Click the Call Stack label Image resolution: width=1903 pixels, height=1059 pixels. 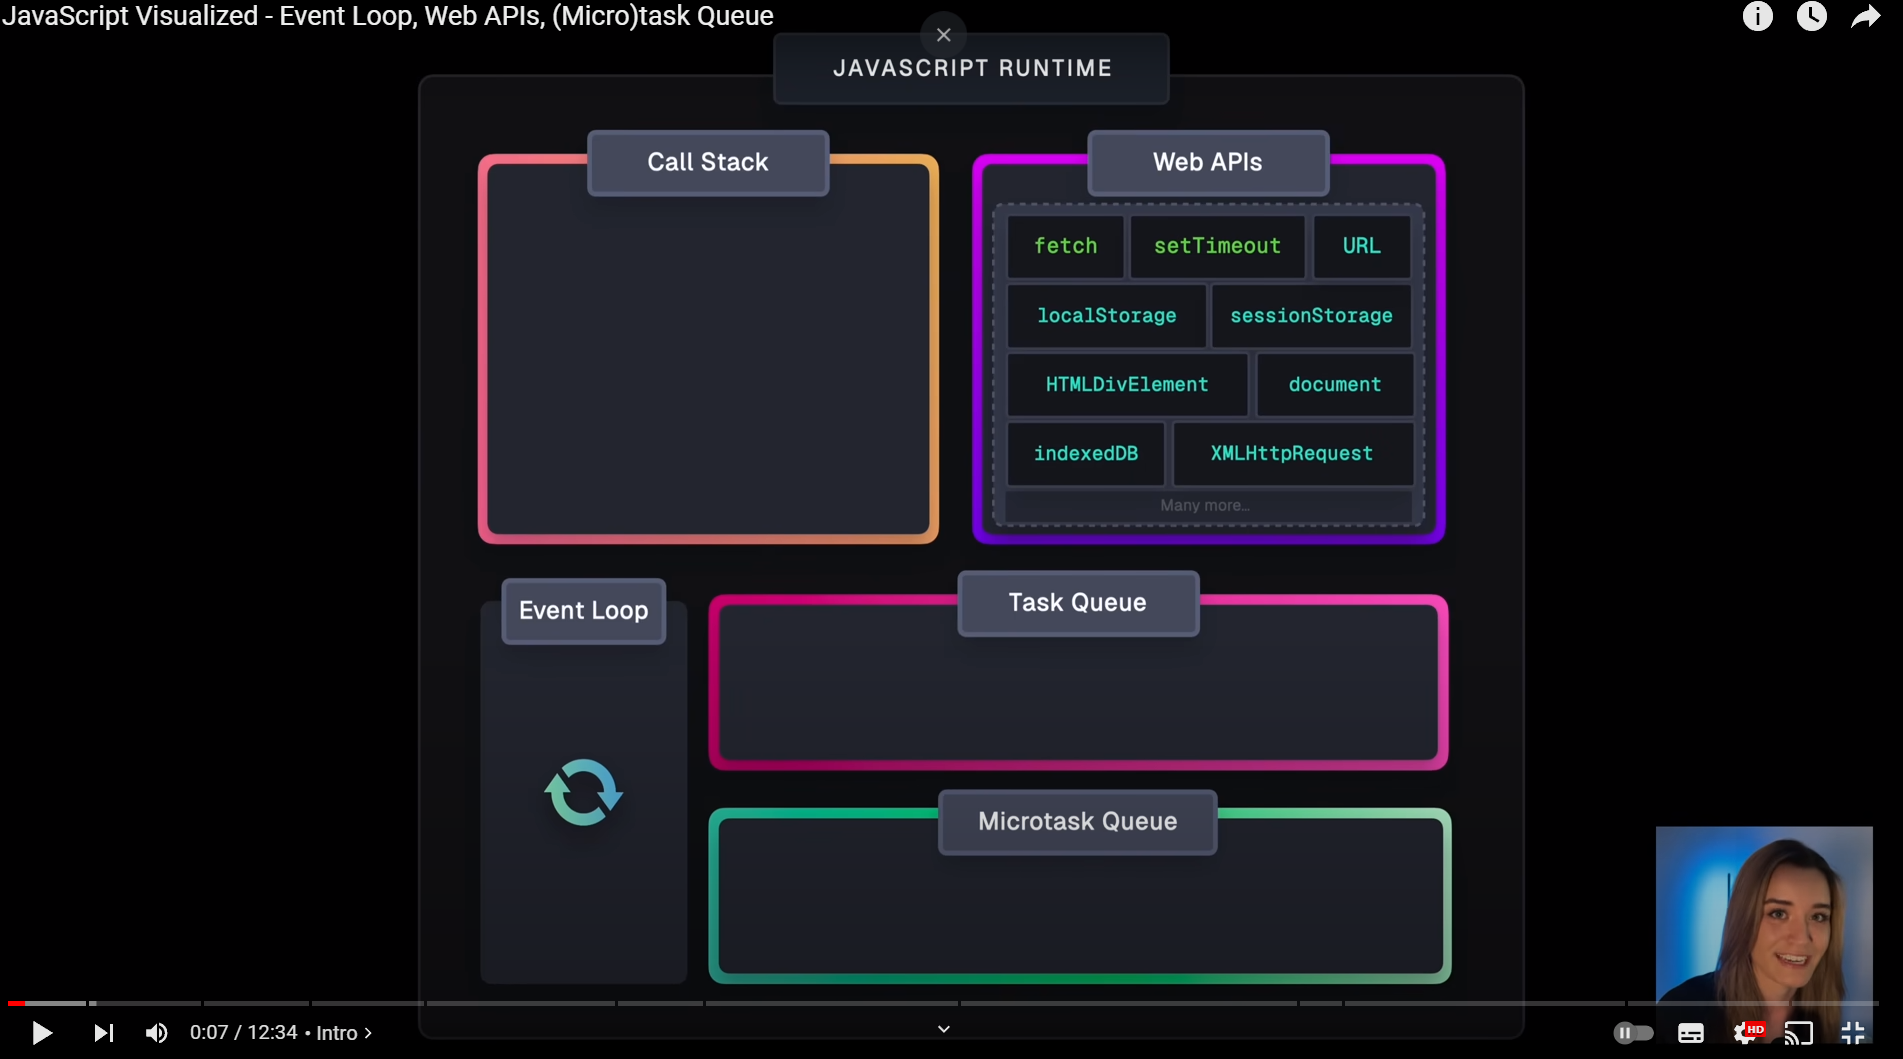(708, 162)
